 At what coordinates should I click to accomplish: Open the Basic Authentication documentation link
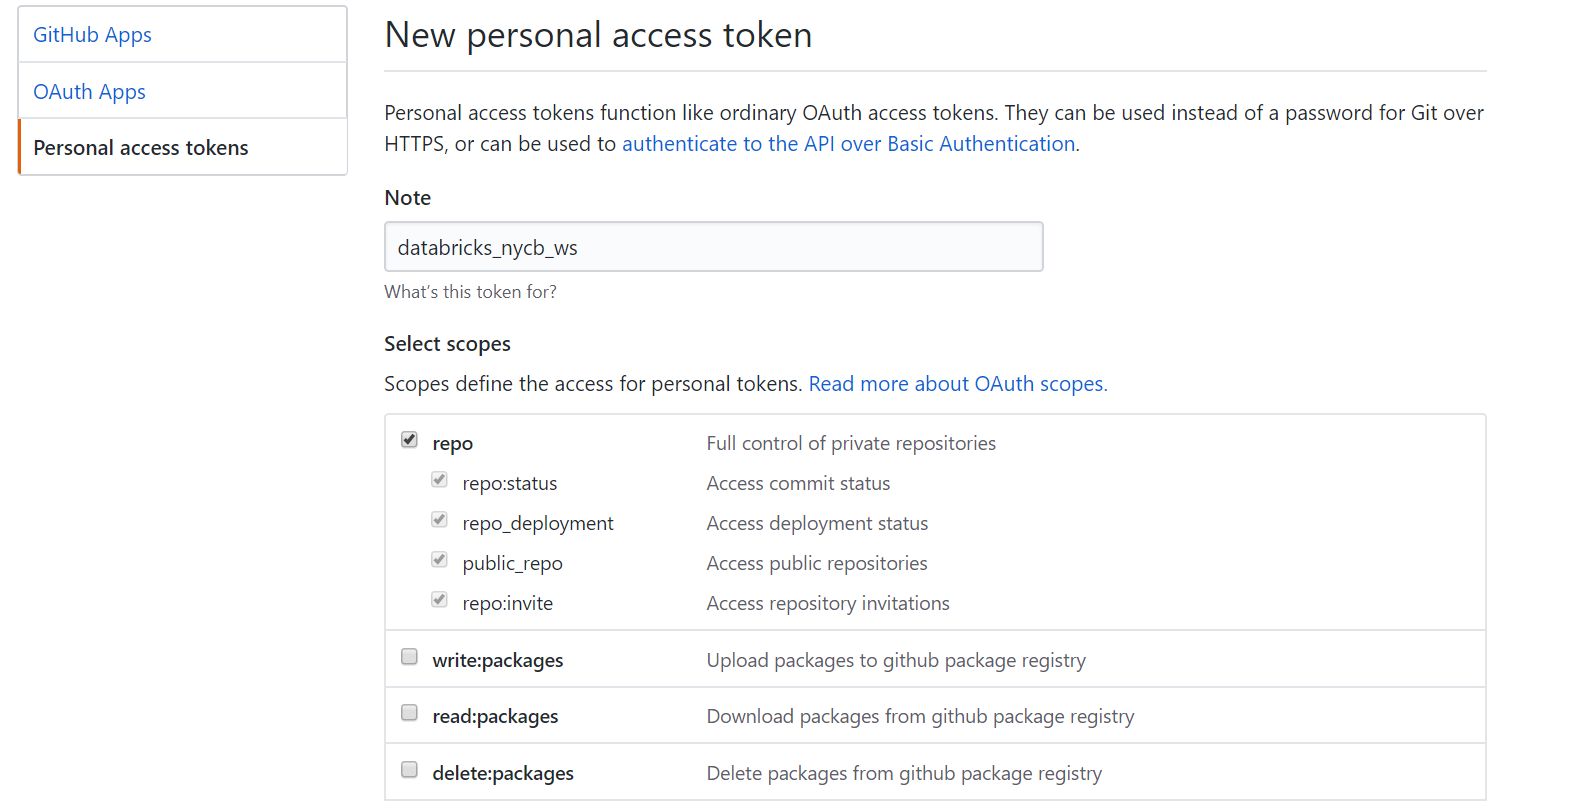(x=848, y=143)
